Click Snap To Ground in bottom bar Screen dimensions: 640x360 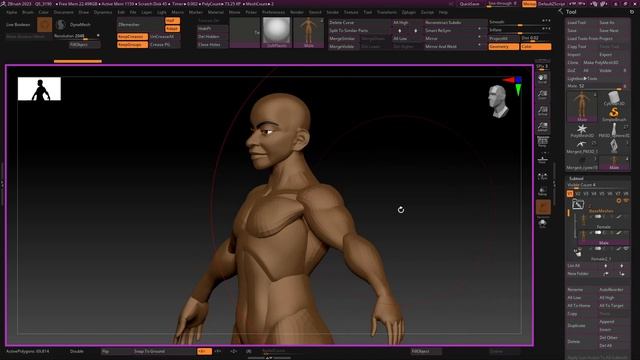coord(149,351)
